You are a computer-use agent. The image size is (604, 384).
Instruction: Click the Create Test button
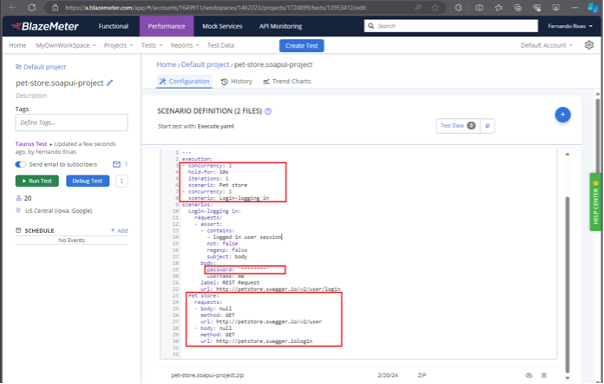pyautogui.click(x=302, y=45)
